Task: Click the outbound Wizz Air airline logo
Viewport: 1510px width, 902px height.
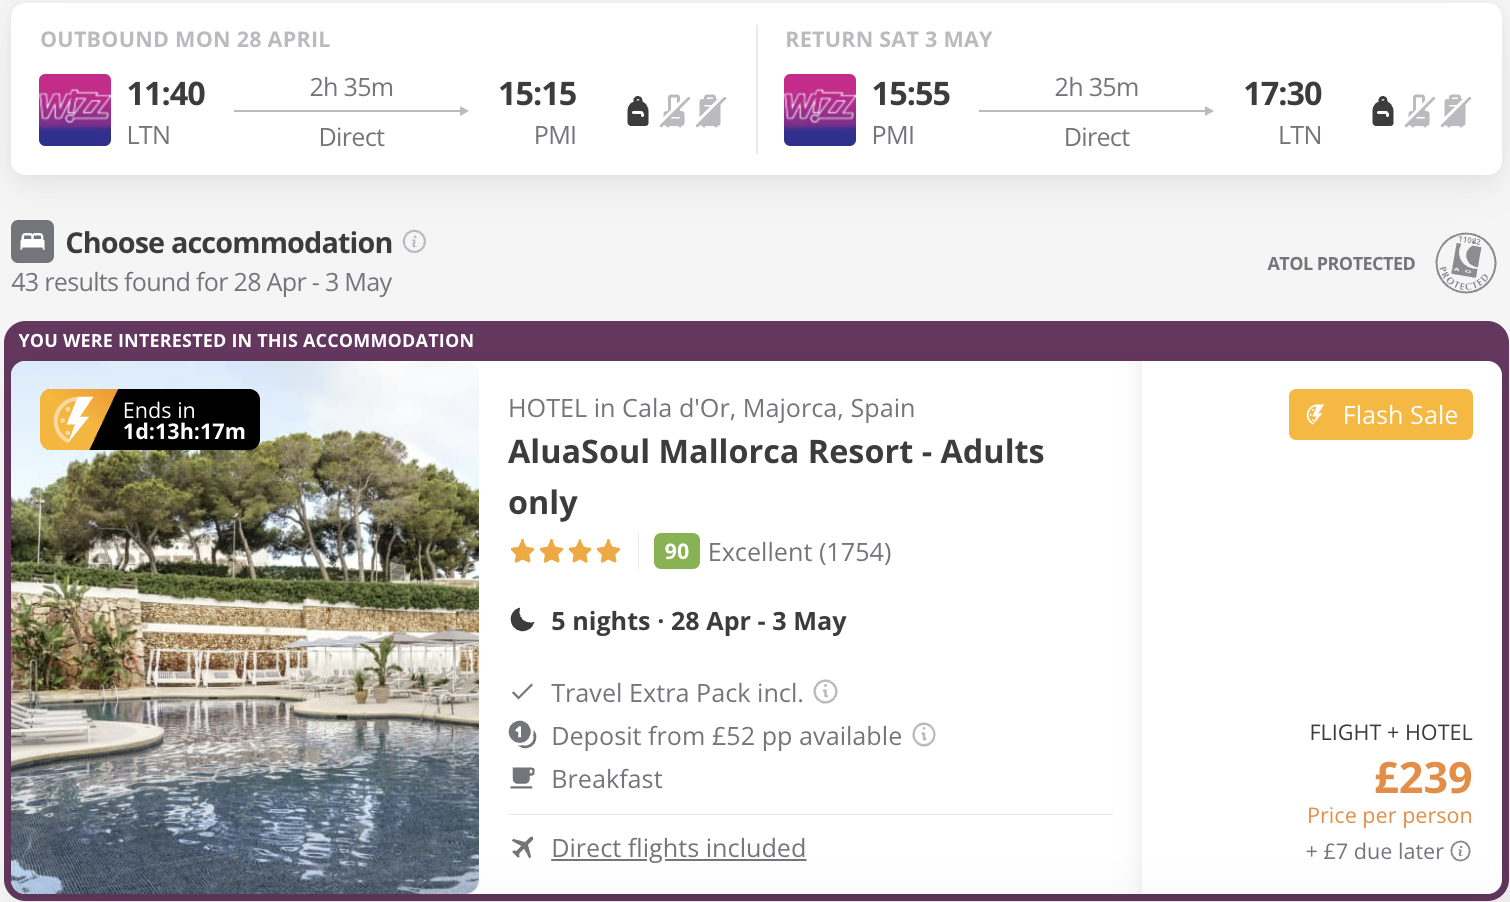Action: point(75,110)
